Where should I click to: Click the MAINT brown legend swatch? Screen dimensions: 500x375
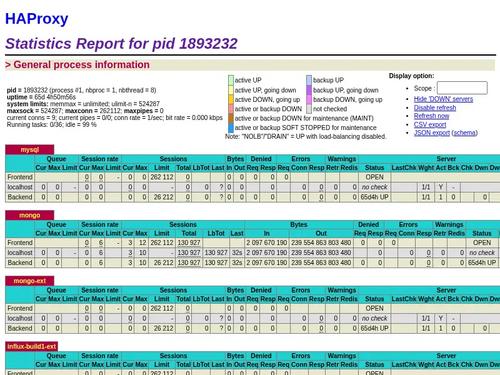point(231,118)
